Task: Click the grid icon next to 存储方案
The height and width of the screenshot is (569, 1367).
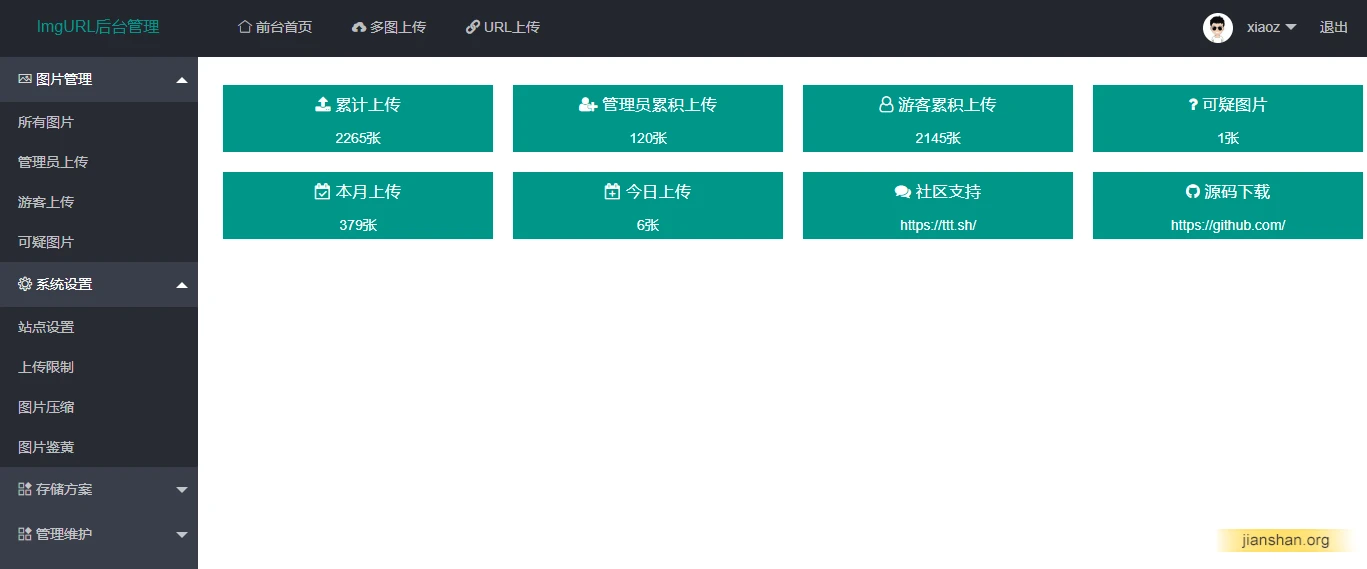Action: pyautogui.click(x=25, y=489)
